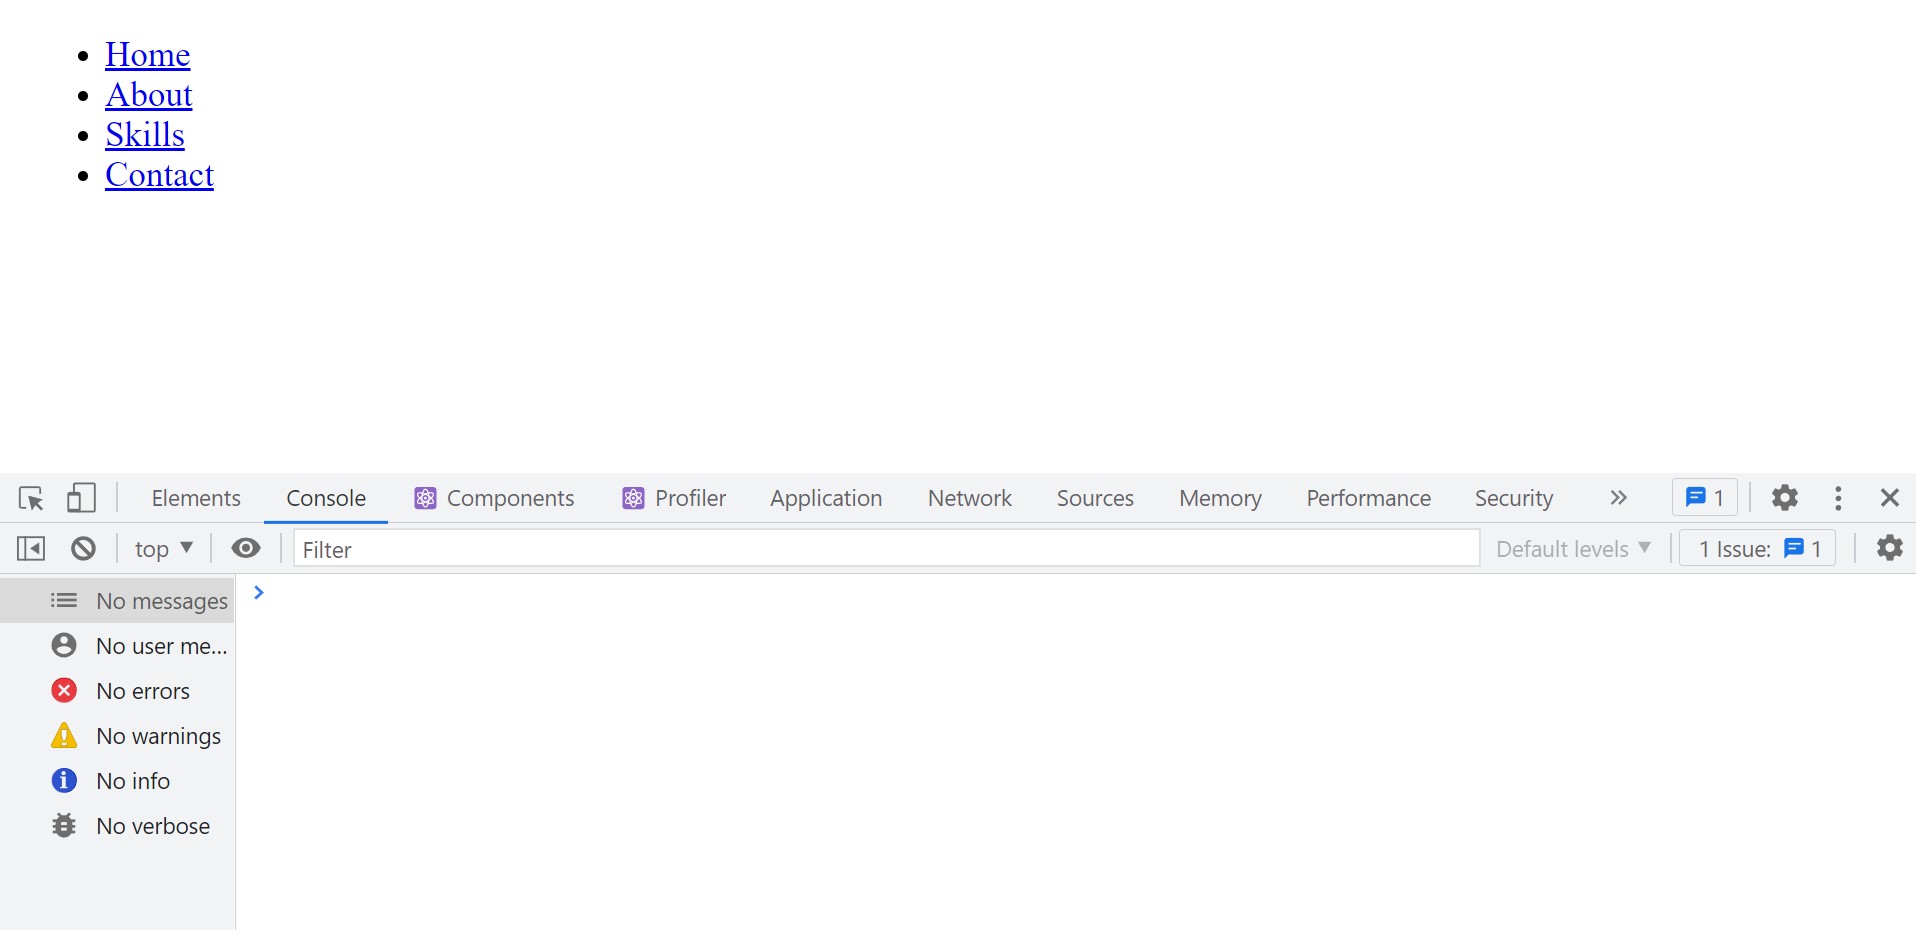Open the customize DevTools three-dot menu
Screen dimensions: 1916x930
coord(1838,498)
